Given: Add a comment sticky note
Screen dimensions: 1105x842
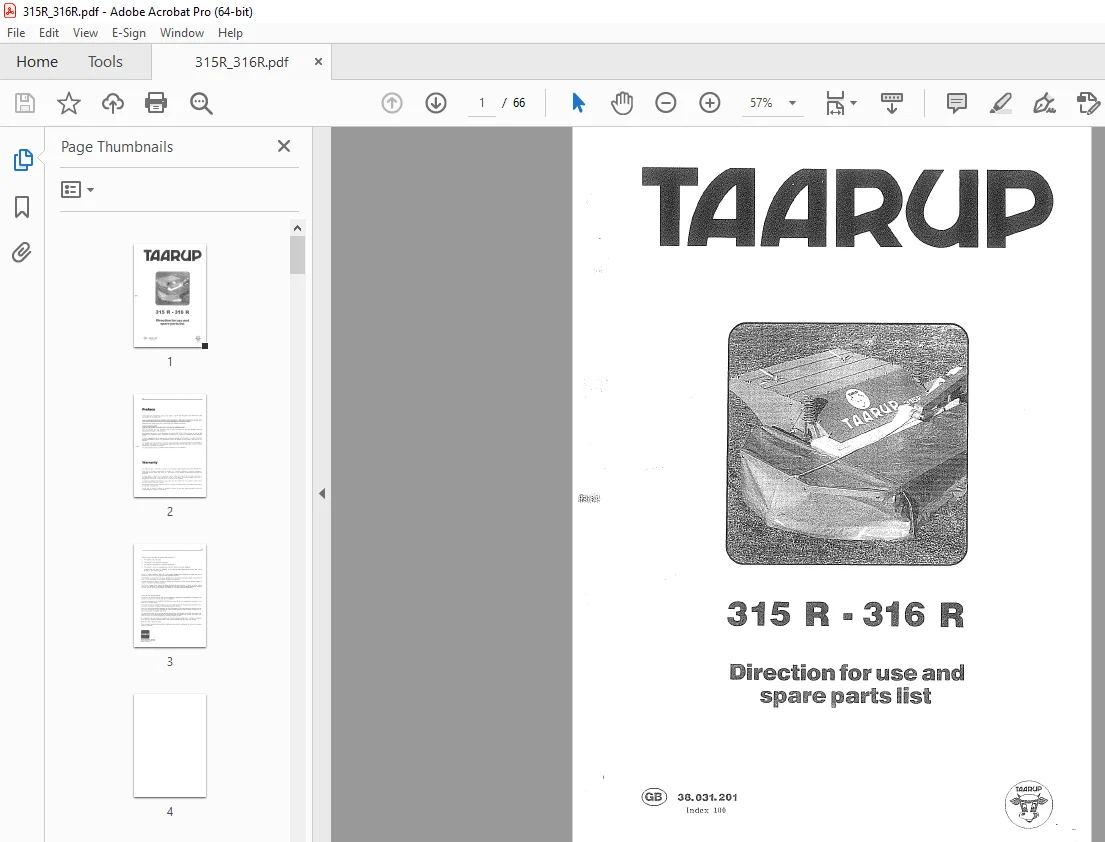Looking at the screenshot, I should point(956,103).
